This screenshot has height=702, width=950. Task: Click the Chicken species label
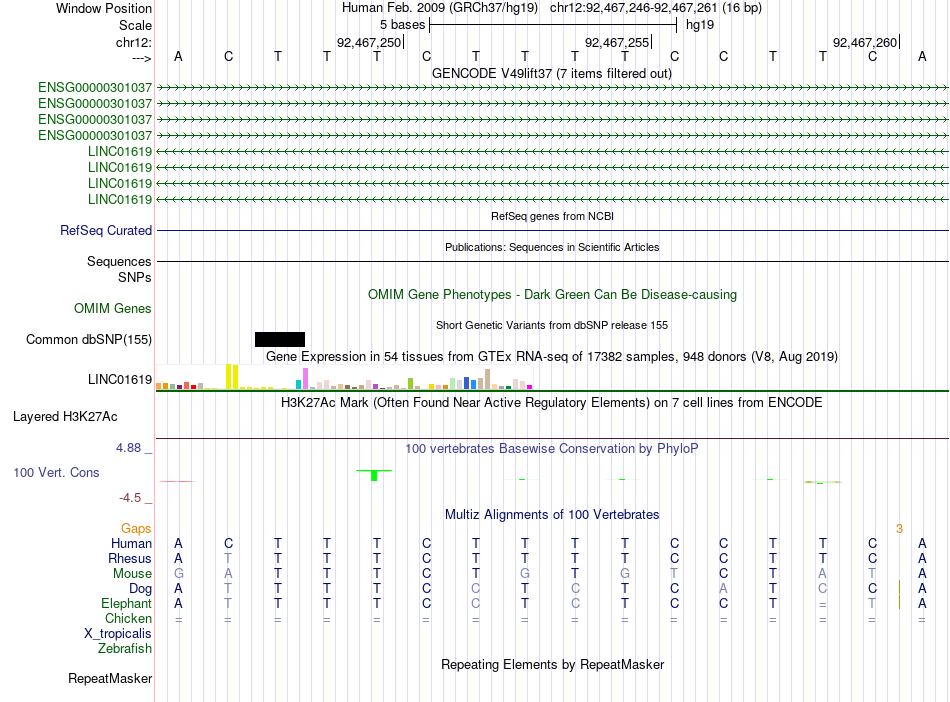click(128, 618)
